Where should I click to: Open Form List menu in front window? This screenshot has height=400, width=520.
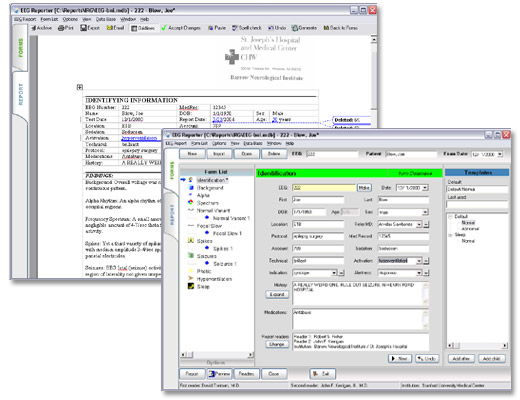pyautogui.click(x=199, y=143)
